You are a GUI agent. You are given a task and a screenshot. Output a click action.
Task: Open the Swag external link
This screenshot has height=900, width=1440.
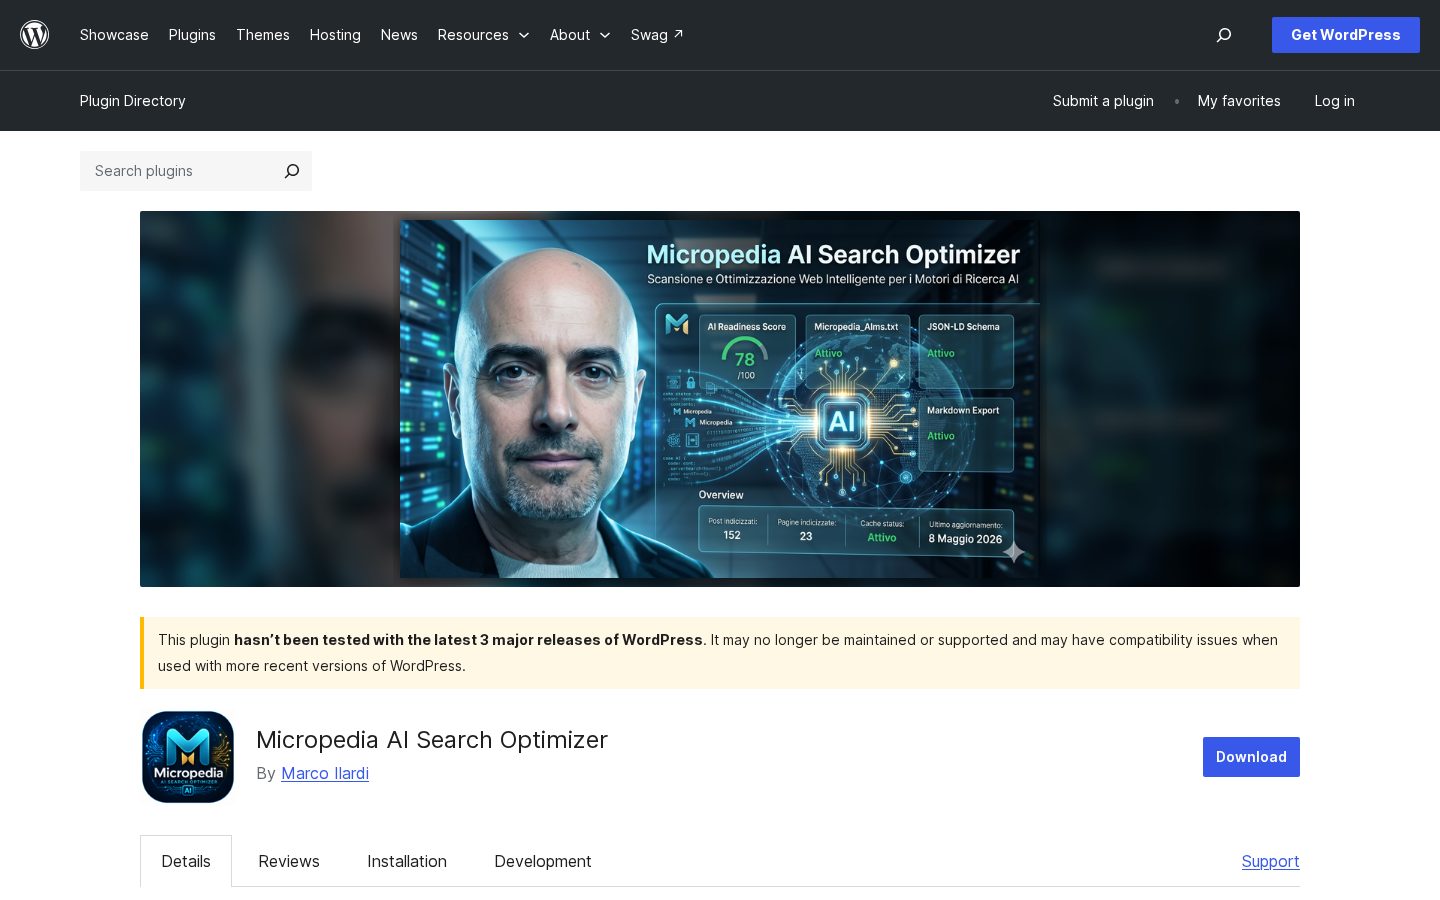pyautogui.click(x=657, y=35)
